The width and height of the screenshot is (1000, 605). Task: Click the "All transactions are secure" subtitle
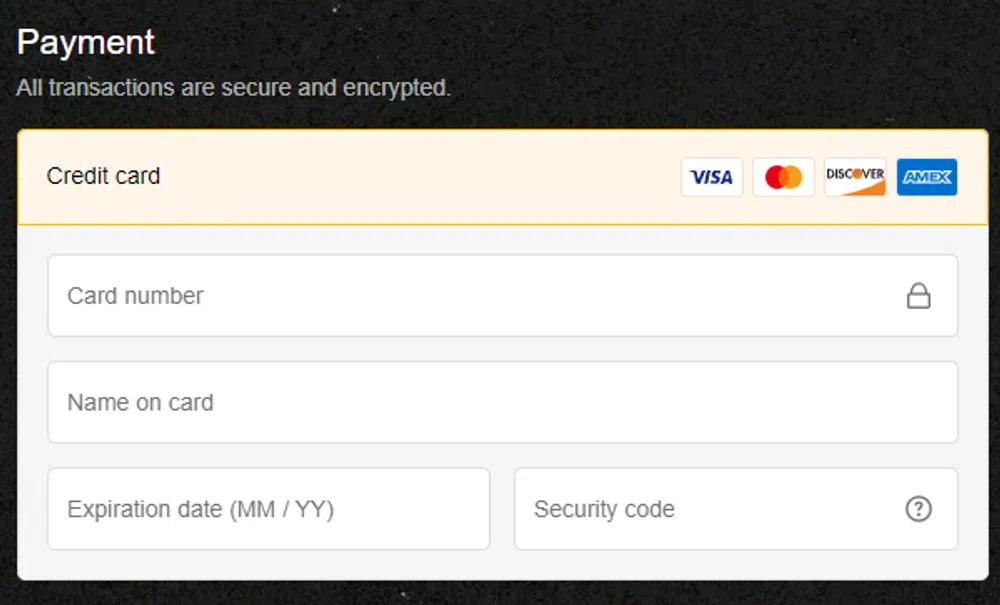tap(233, 88)
